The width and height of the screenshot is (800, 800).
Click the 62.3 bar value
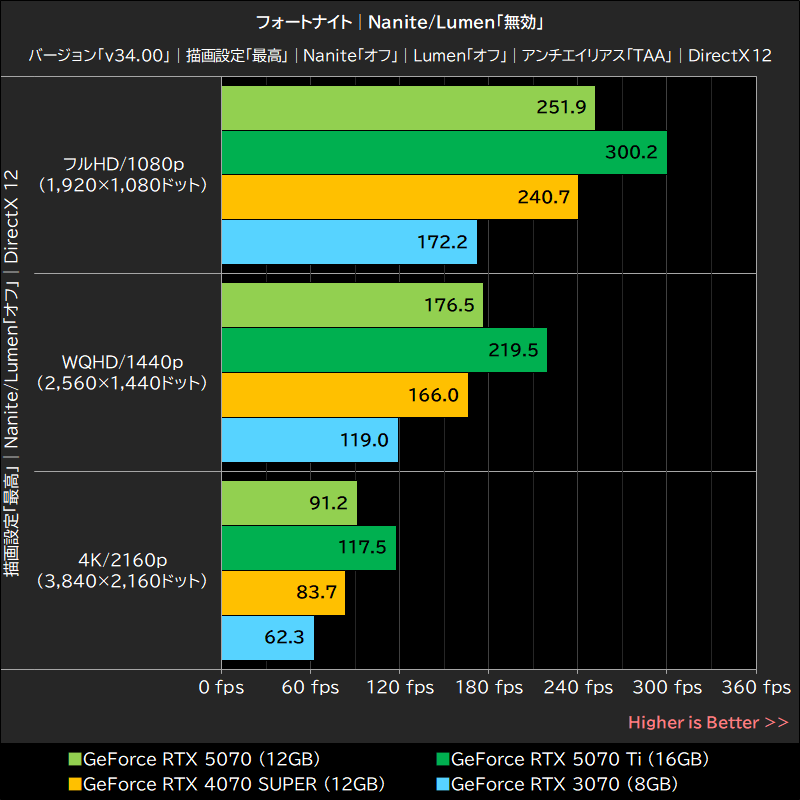click(285, 637)
